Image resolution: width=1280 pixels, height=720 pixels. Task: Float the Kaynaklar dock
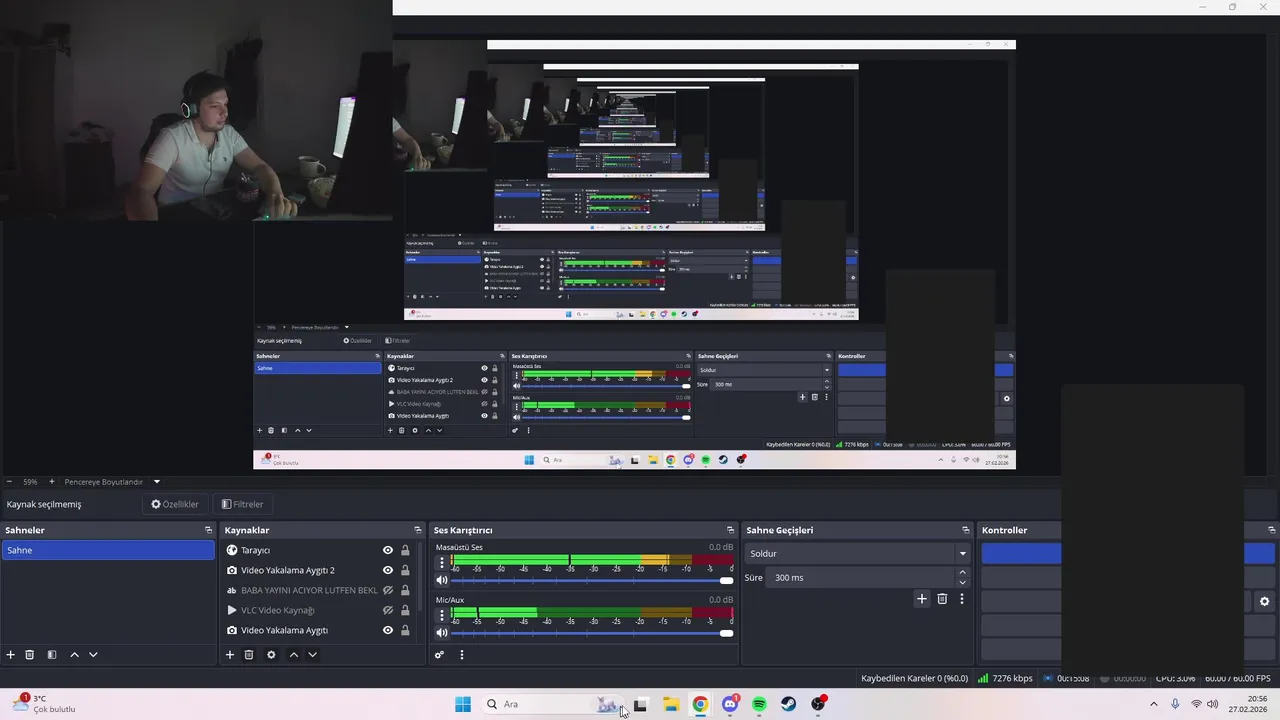[x=418, y=530]
